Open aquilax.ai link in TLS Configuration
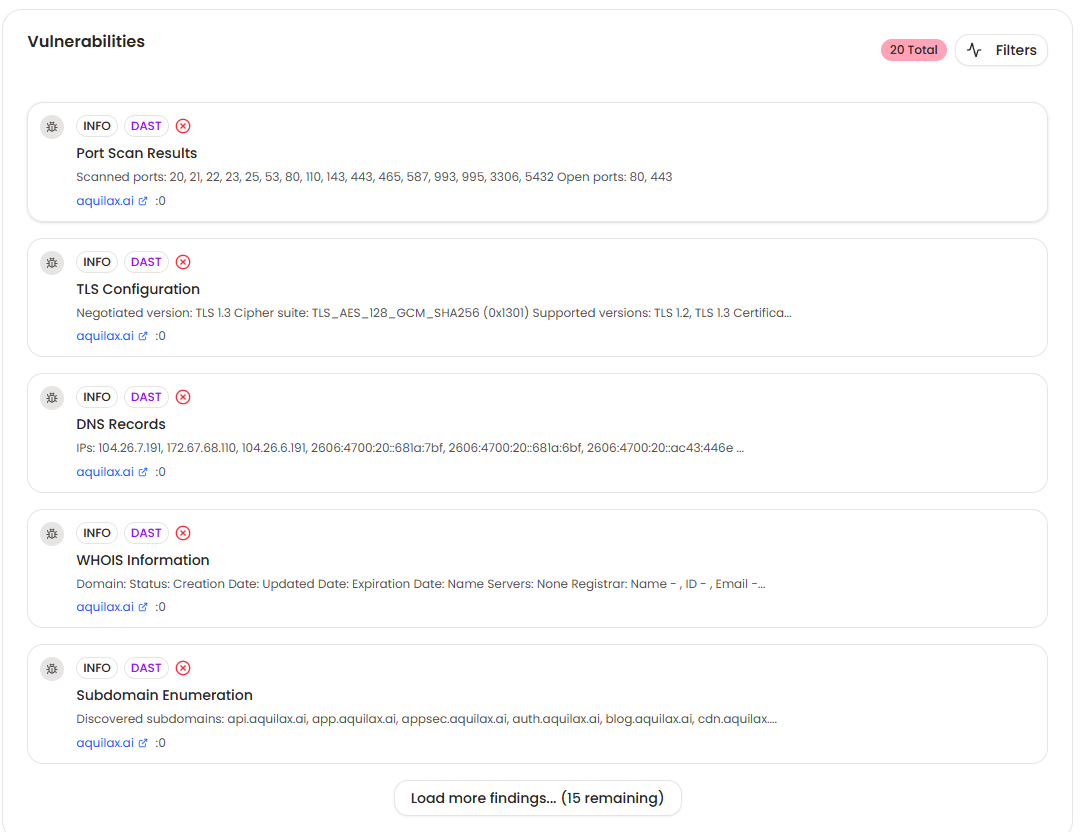 (x=105, y=335)
